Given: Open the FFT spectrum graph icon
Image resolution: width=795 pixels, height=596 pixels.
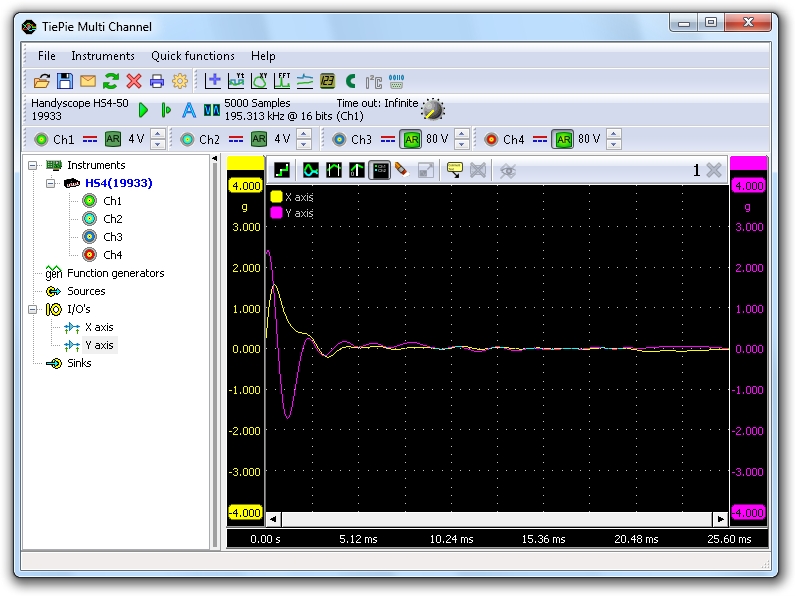Looking at the screenshot, I should (x=282, y=81).
